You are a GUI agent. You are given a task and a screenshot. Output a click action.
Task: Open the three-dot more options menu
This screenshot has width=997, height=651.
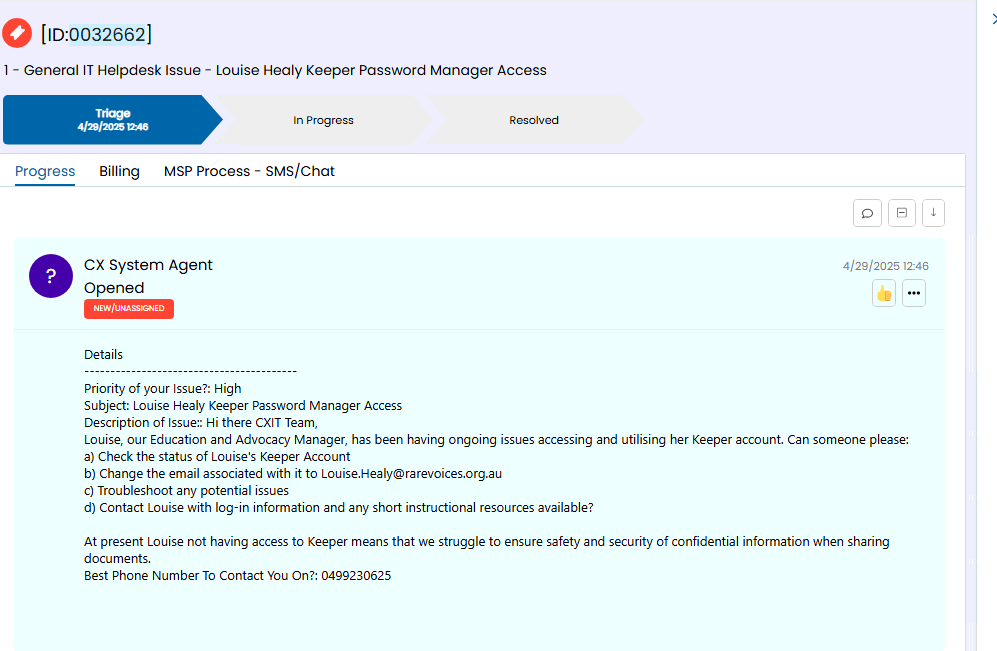click(x=914, y=293)
